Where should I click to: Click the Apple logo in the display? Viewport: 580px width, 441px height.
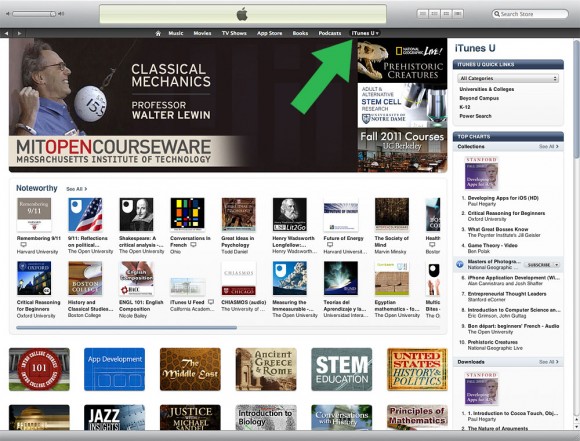click(242, 15)
